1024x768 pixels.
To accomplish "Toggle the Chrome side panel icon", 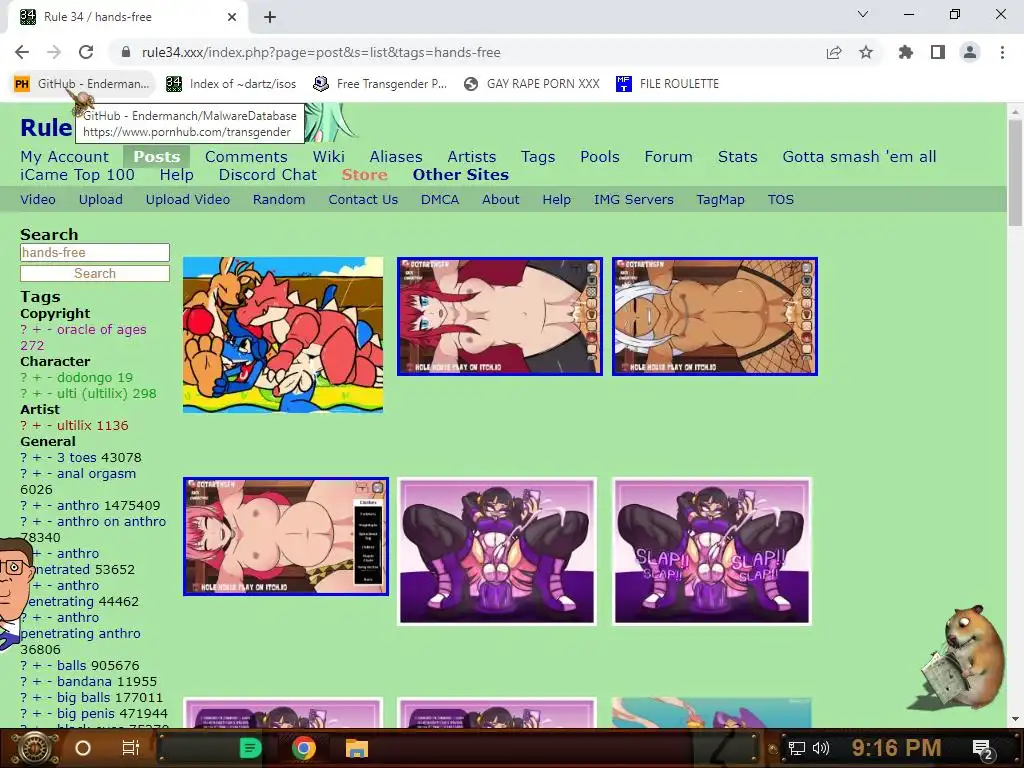I will click(938, 52).
